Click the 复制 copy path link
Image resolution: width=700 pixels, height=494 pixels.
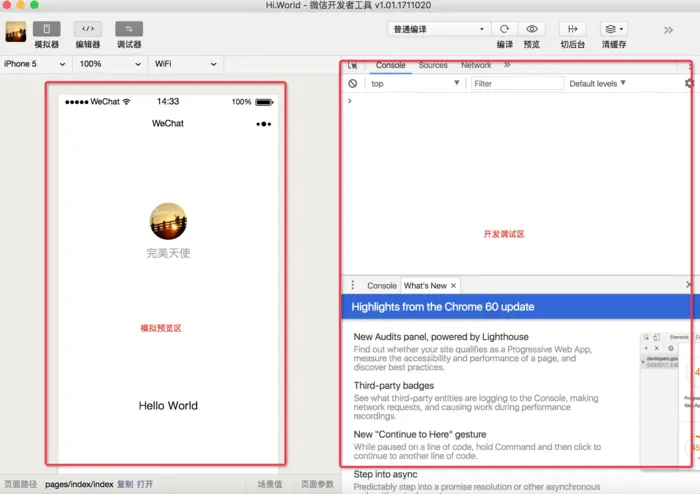click(125, 484)
